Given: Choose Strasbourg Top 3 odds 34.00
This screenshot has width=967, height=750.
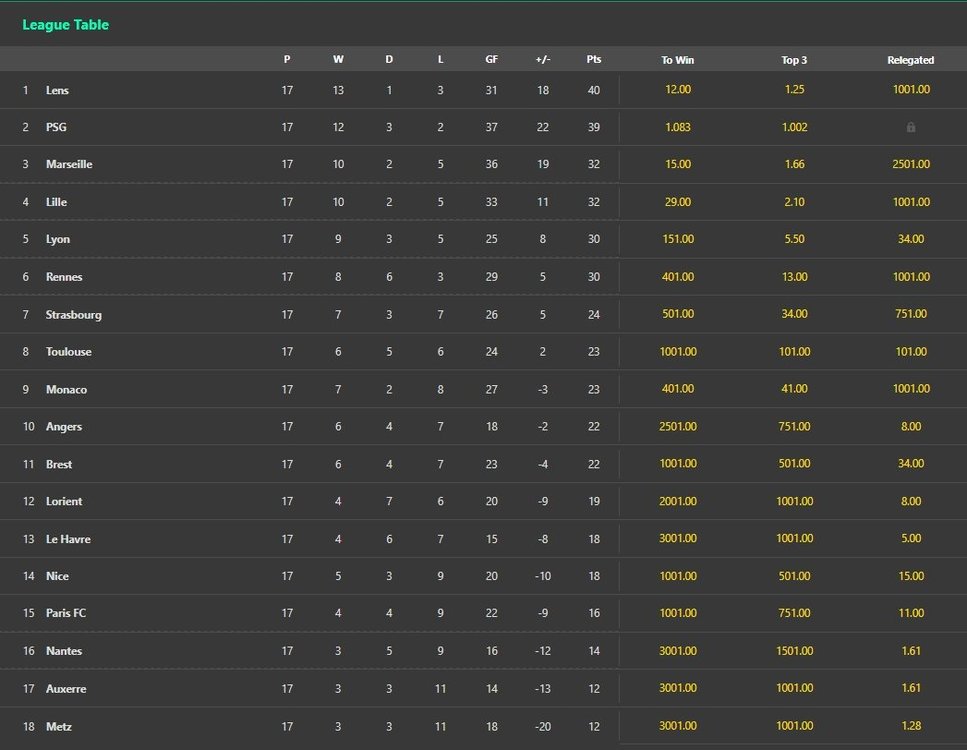Looking at the screenshot, I should (794, 314).
